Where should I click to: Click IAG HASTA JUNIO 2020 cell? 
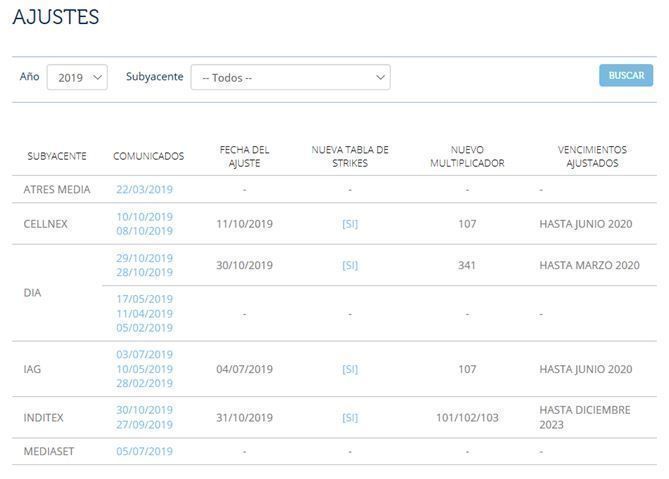pyautogui.click(x=586, y=369)
